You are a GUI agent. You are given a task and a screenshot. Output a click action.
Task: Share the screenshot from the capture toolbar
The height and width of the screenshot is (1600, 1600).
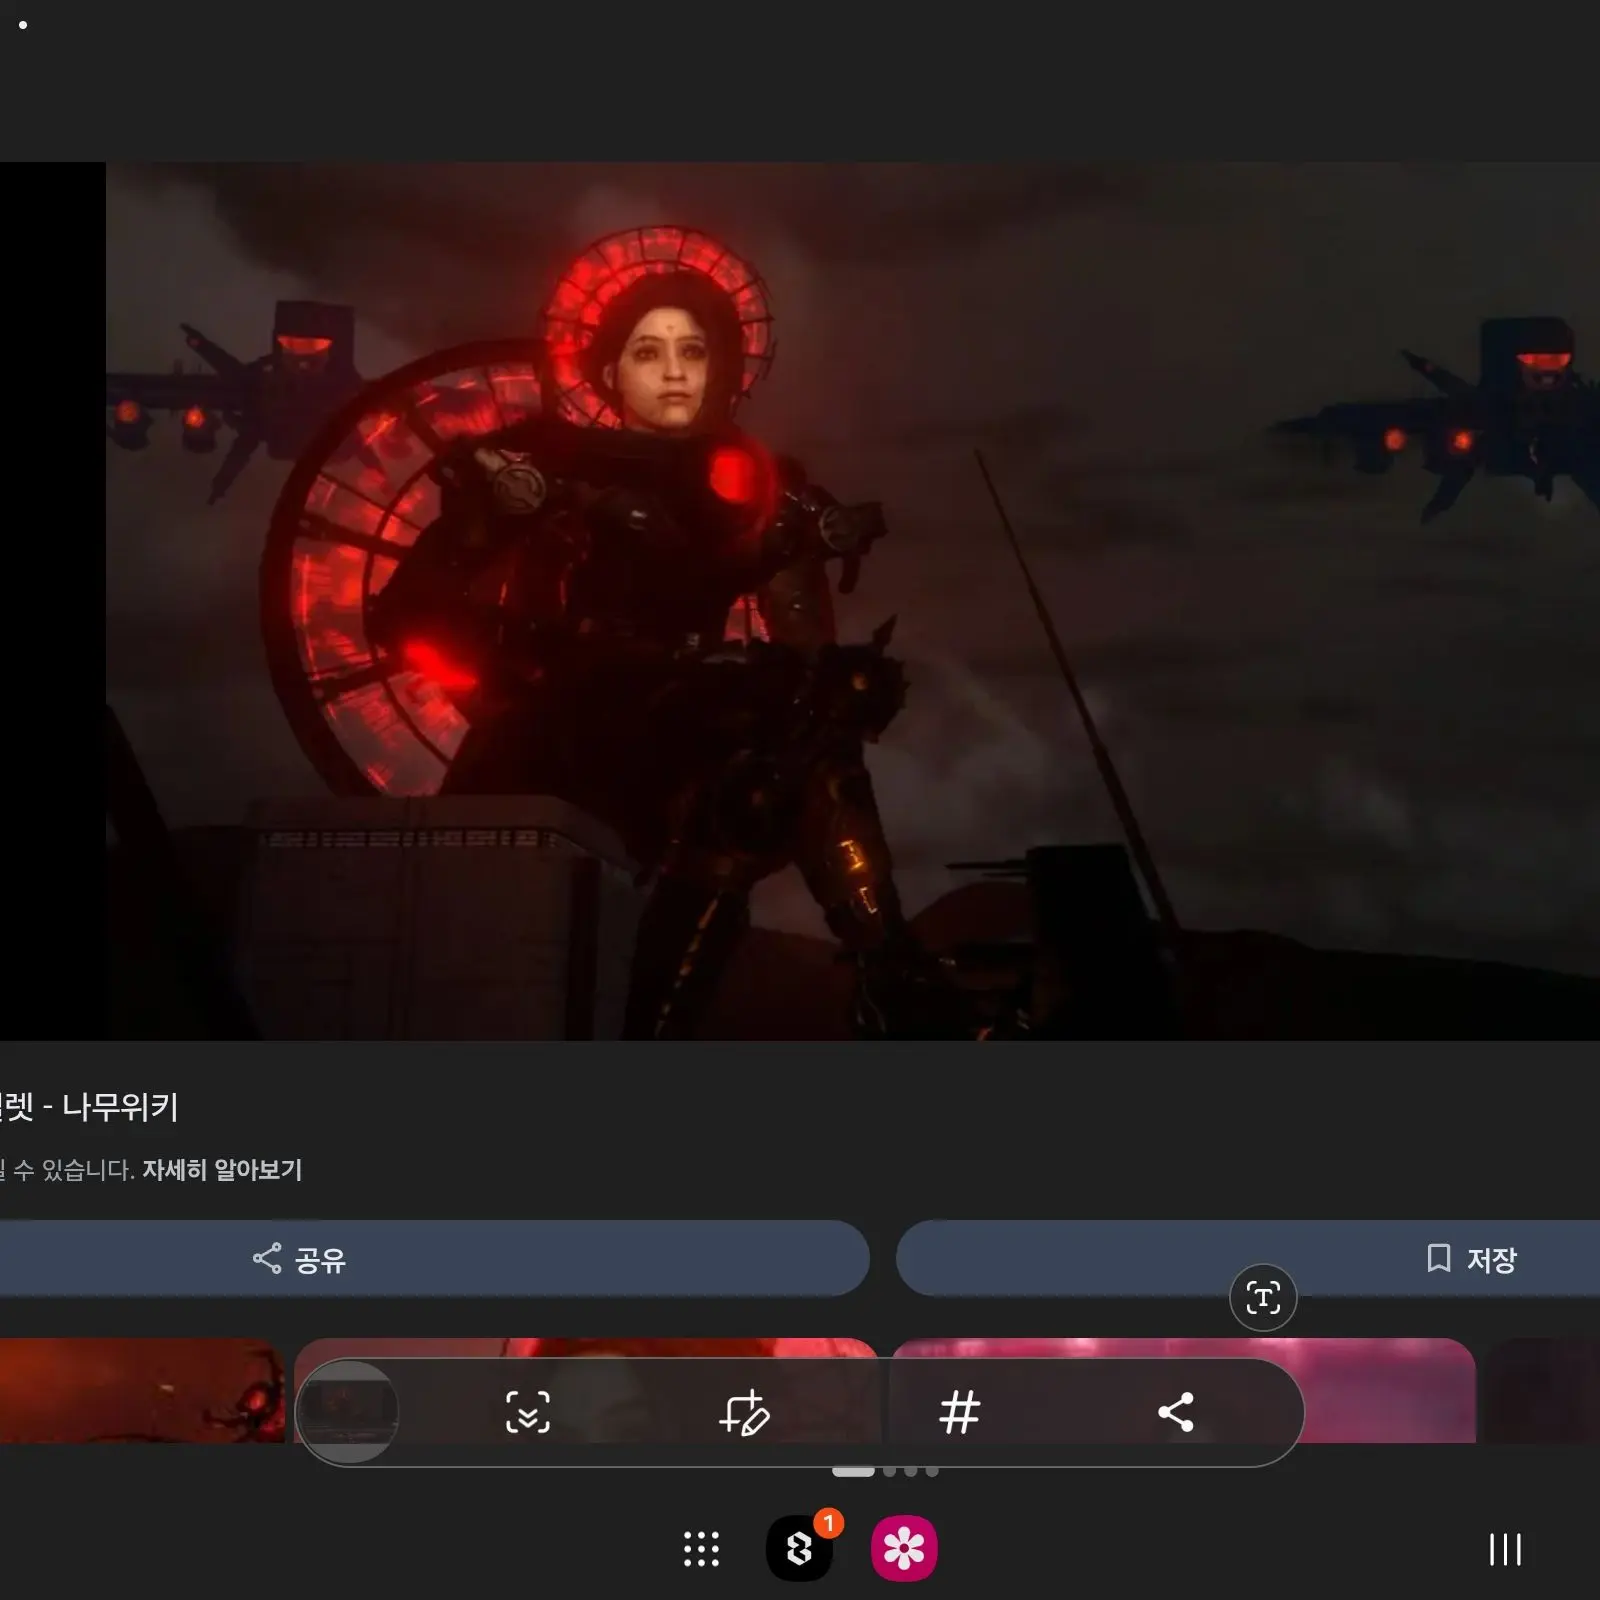[x=1175, y=1412]
